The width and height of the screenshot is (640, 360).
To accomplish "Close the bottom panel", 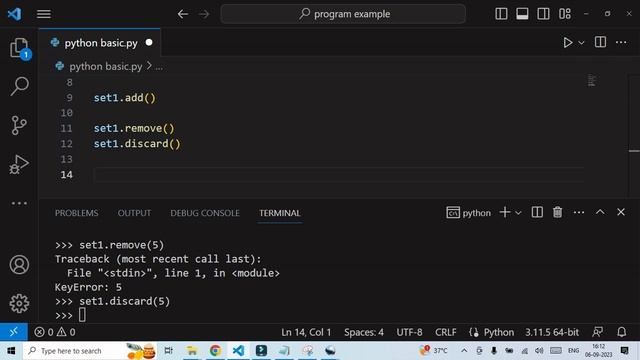I will point(621,212).
